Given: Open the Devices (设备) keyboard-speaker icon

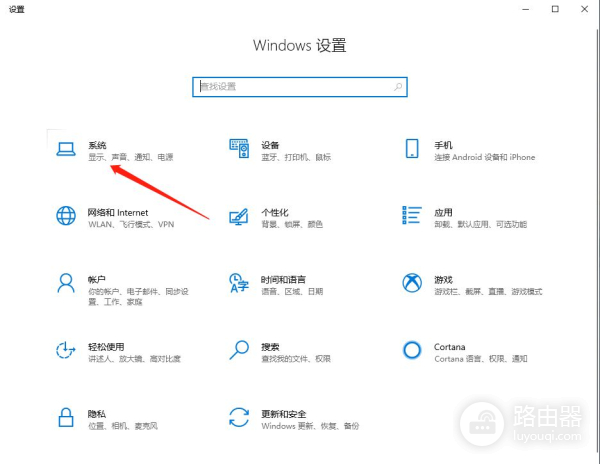Looking at the screenshot, I should pos(239,148).
